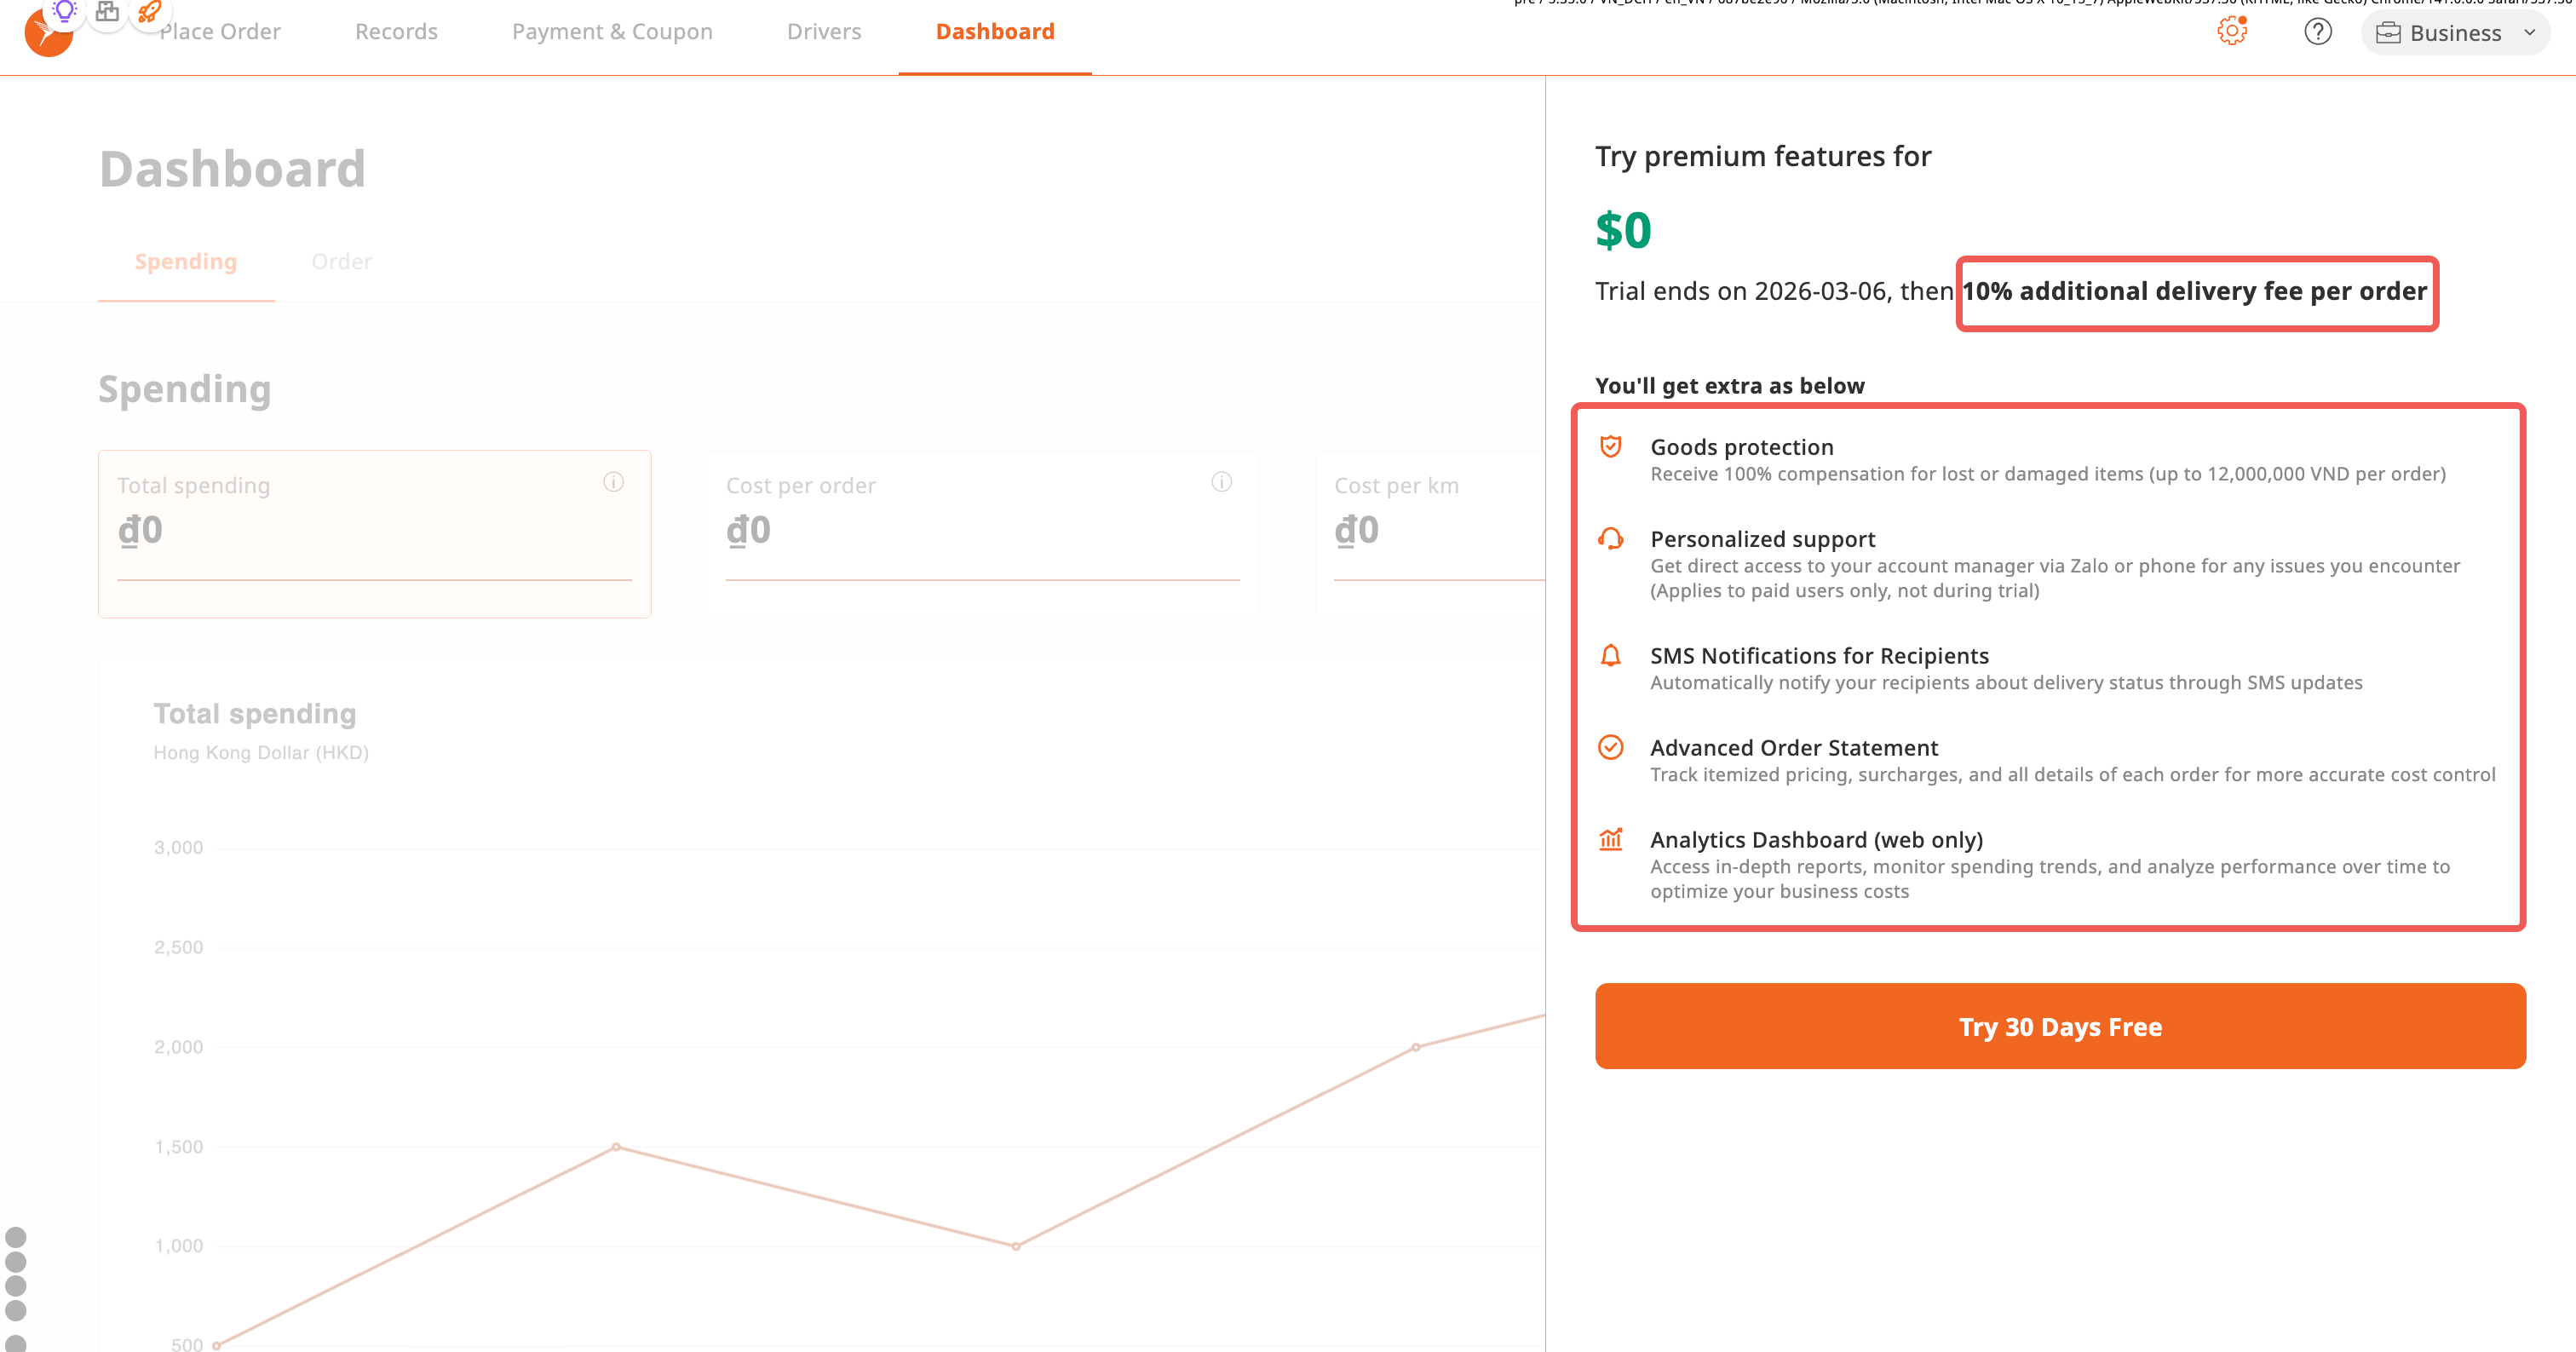
Task: Click the orange rocket icon
Action: click(149, 11)
